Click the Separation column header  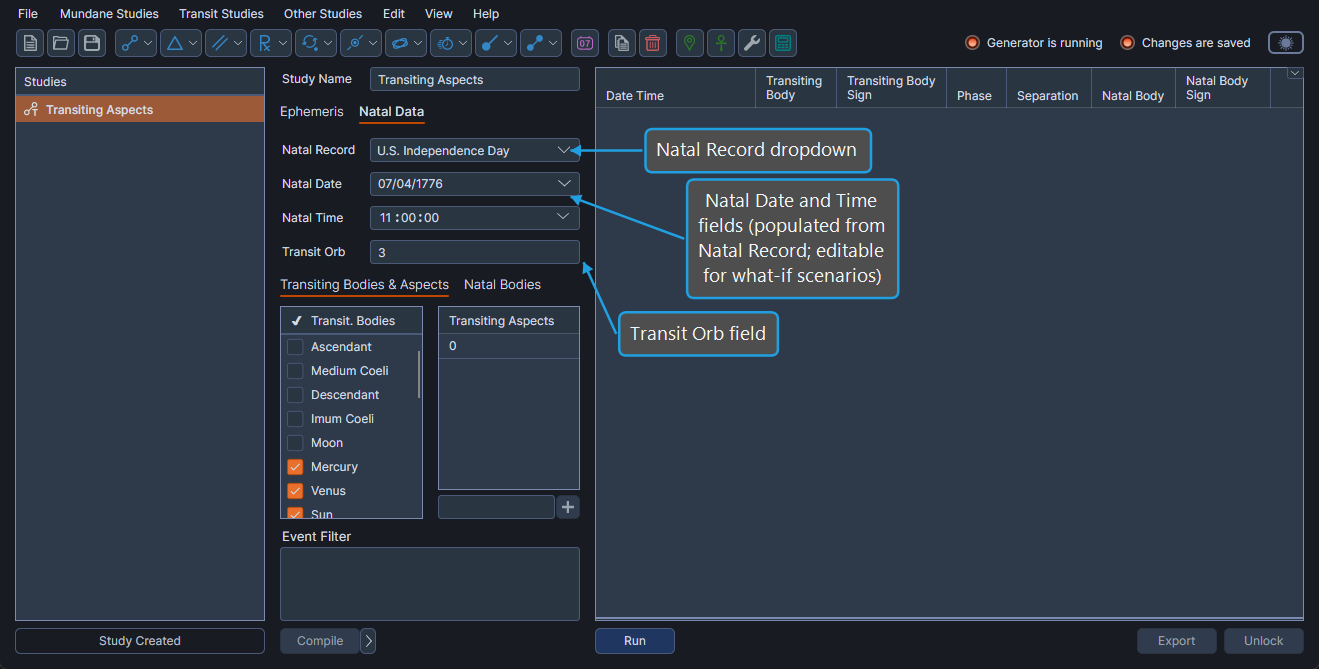point(1048,87)
